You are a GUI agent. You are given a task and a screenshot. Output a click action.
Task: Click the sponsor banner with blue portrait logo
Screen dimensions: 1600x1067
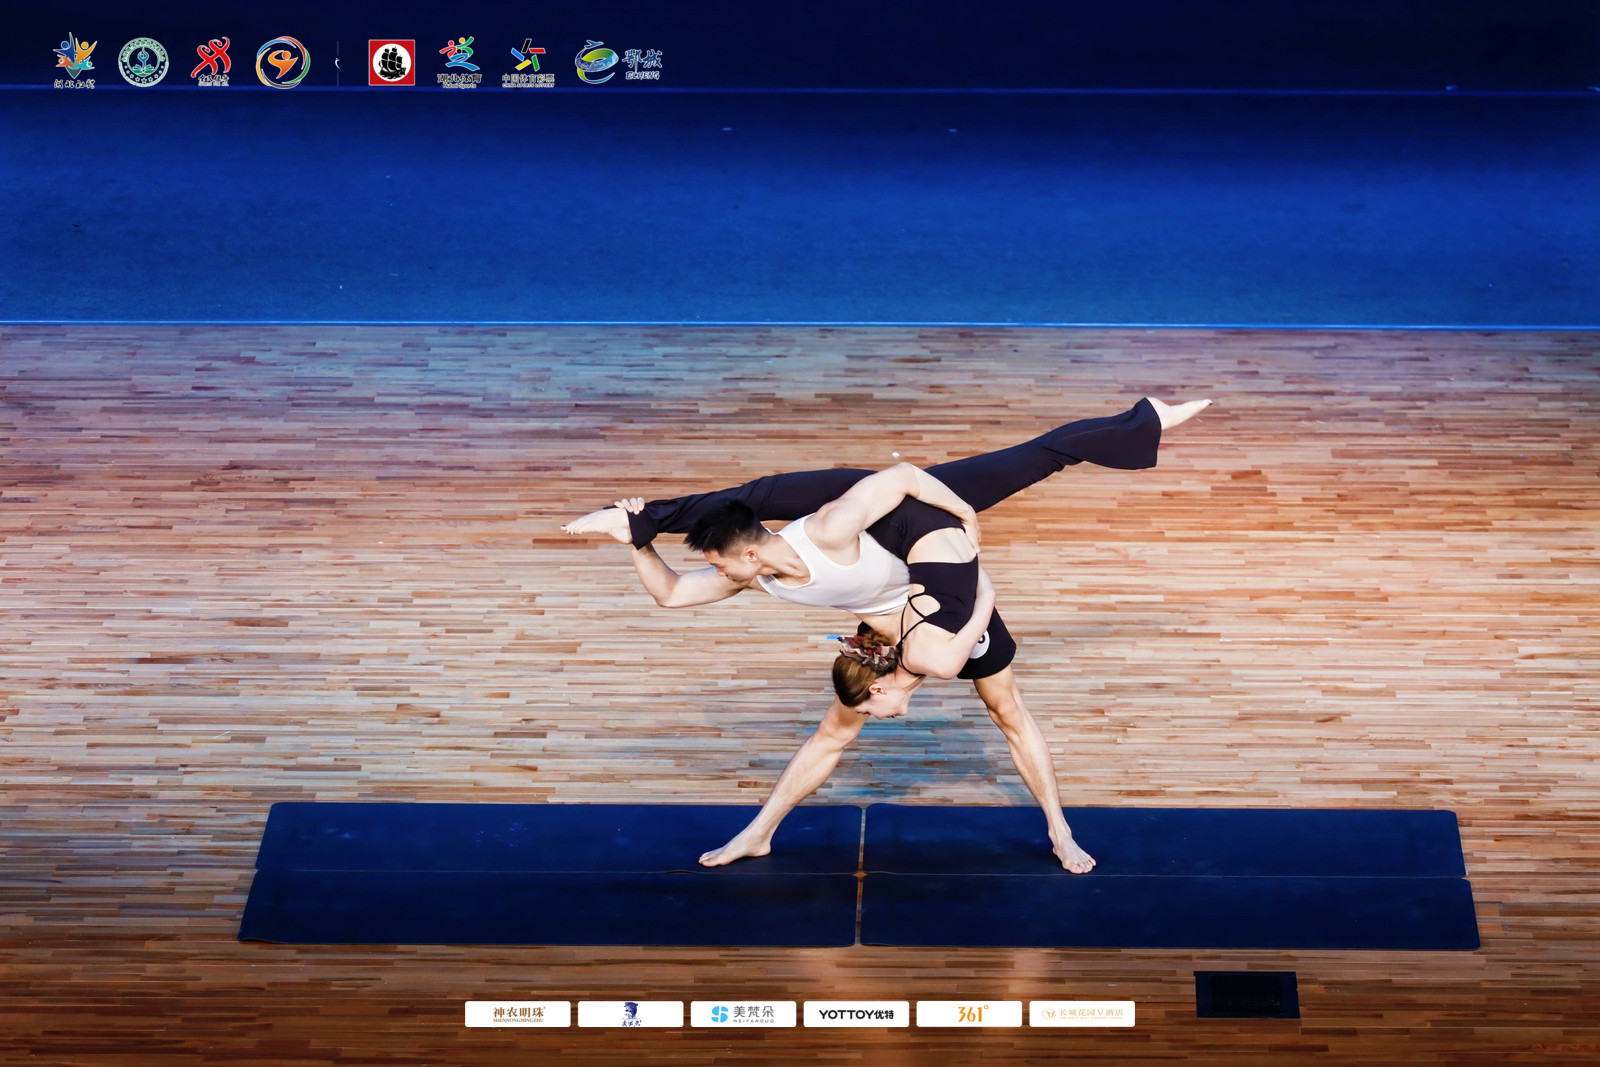click(630, 1014)
